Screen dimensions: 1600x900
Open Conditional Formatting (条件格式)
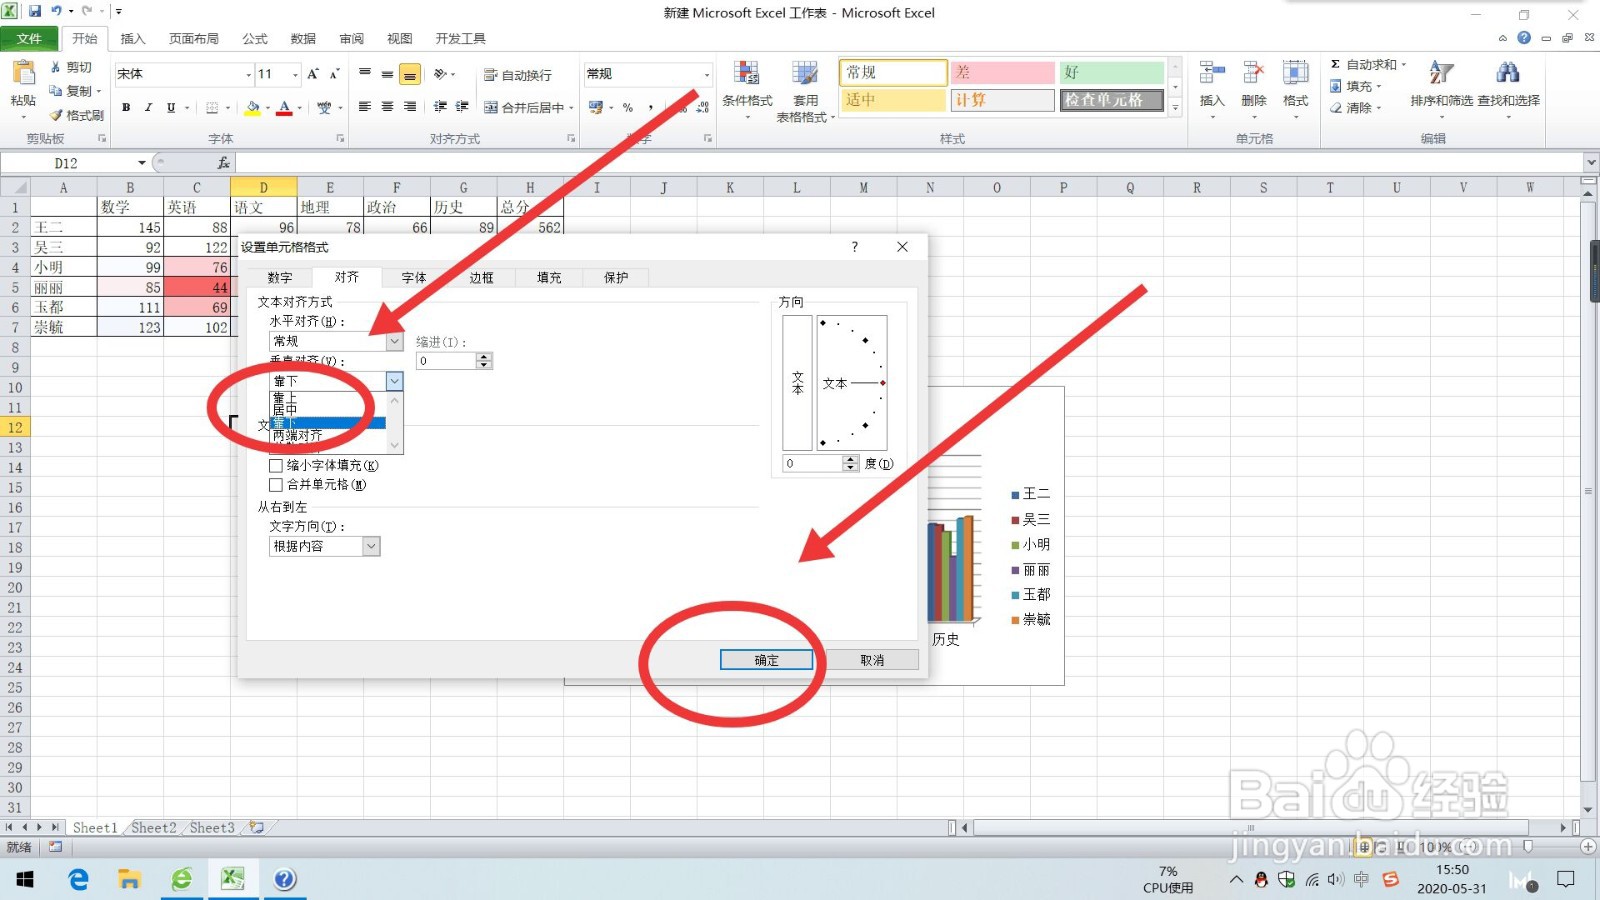(747, 88)
